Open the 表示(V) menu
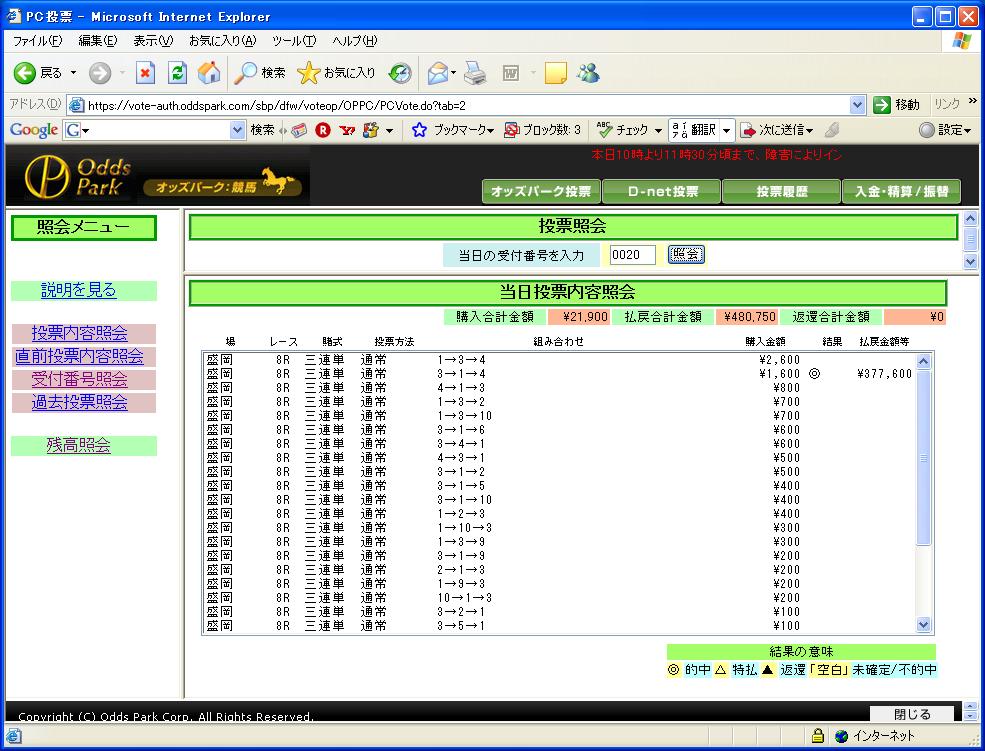Image resolution: width=985 pixels, height=751 pixels. 153,41
